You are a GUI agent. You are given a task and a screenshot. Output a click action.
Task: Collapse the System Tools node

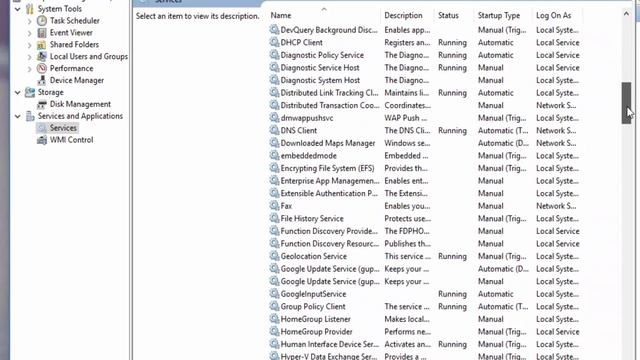click(18, 9)
